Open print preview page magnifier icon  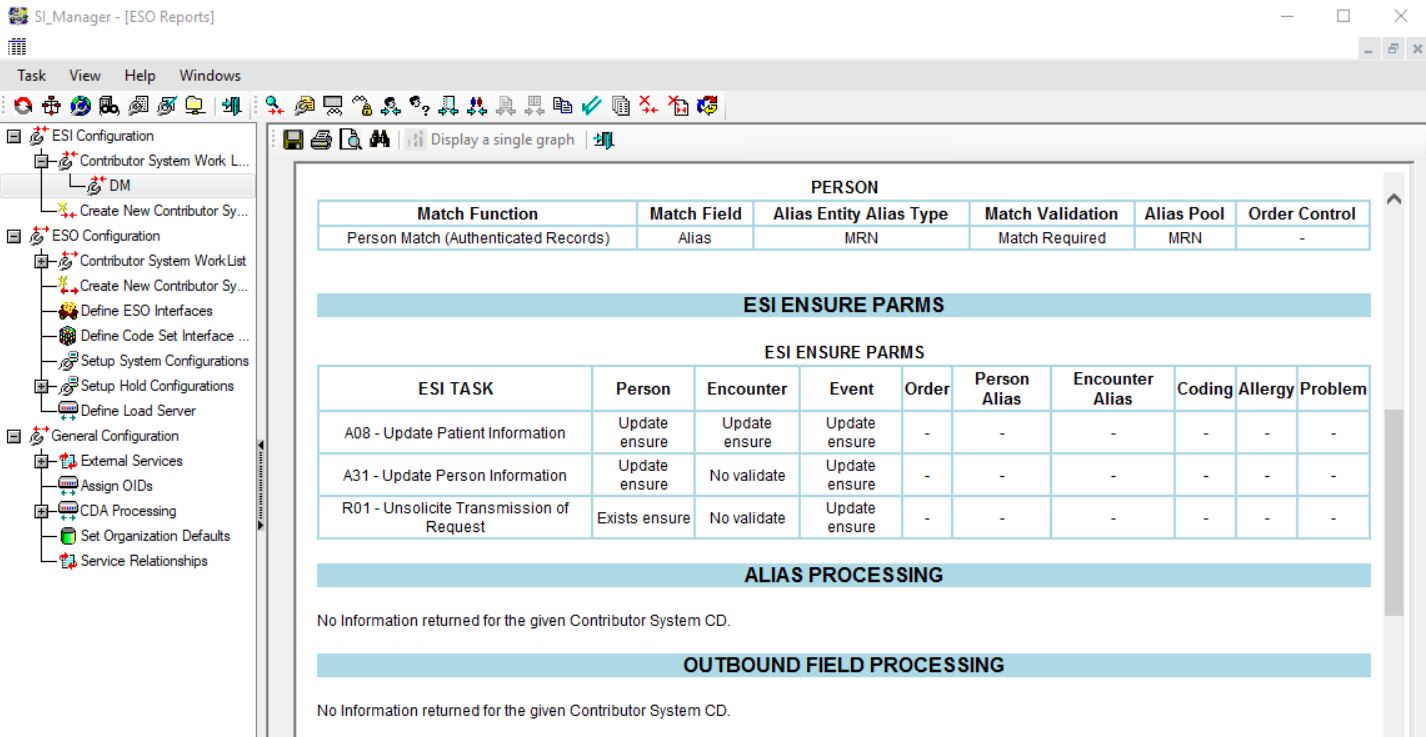point(350,140)
